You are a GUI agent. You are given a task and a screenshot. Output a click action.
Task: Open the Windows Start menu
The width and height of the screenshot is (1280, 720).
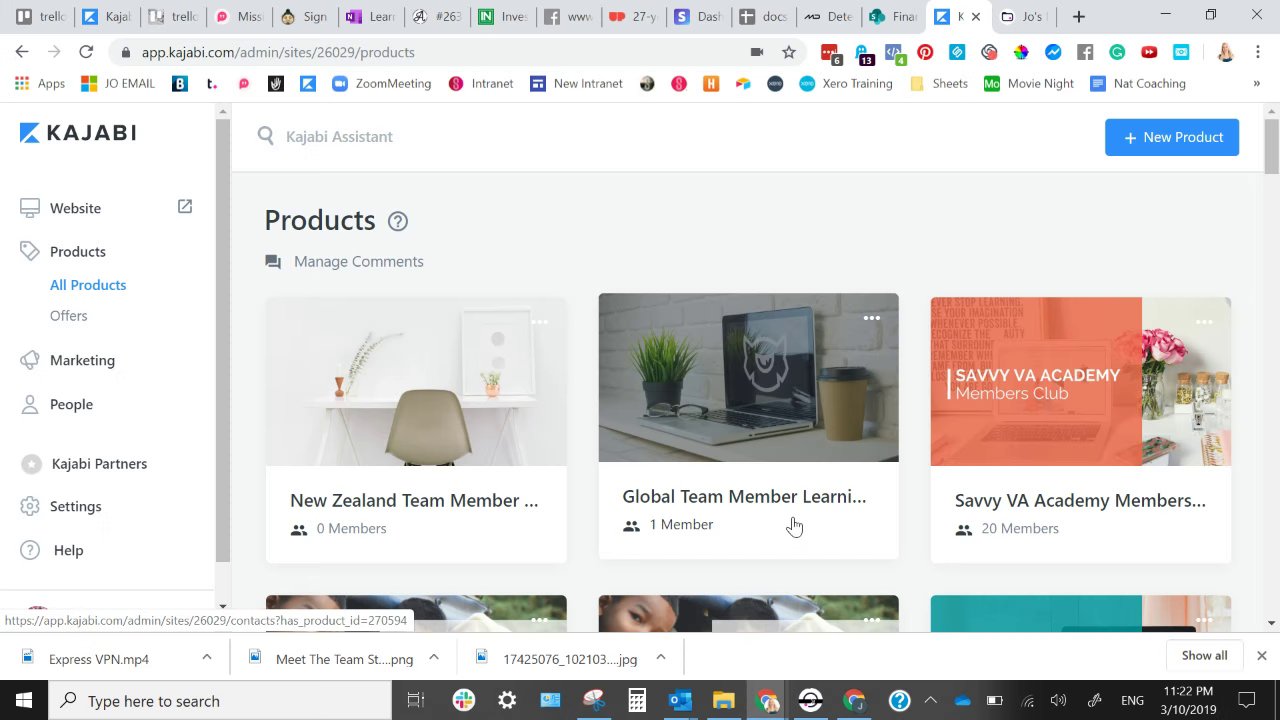(x=24, y=701)
